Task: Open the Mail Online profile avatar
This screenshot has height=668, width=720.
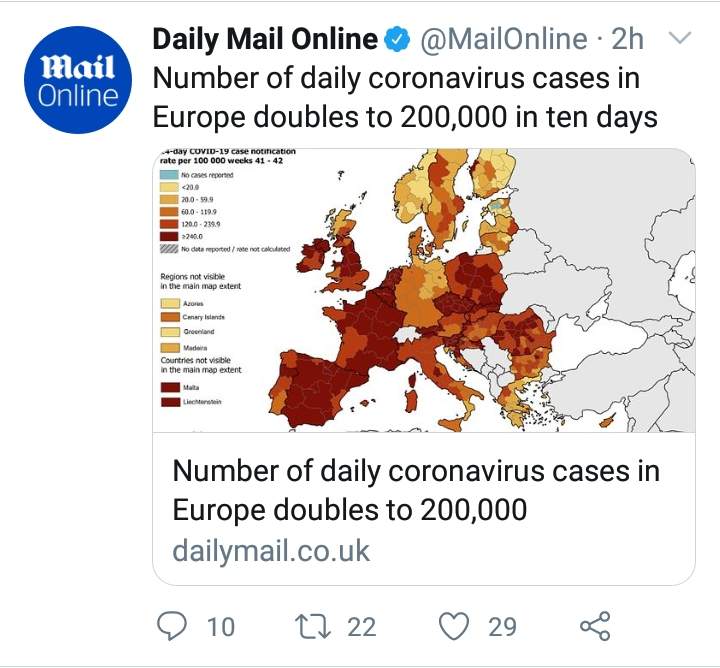Action: pos(78,80)
